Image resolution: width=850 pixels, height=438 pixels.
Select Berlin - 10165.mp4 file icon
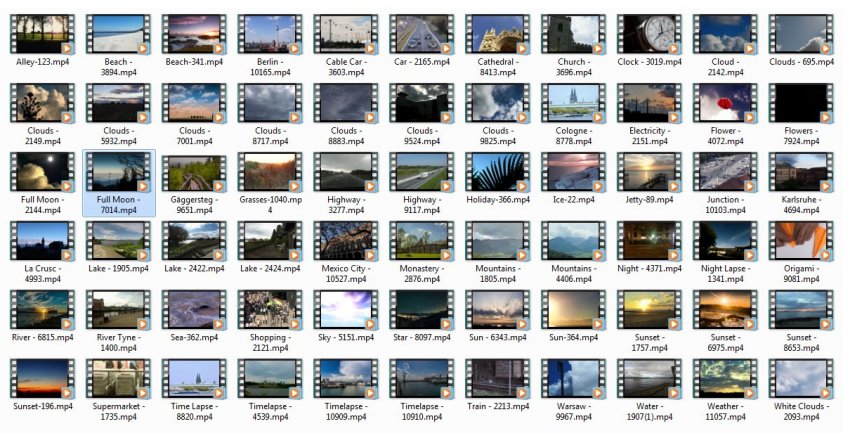pyautogui.click(x=270, y=35)
